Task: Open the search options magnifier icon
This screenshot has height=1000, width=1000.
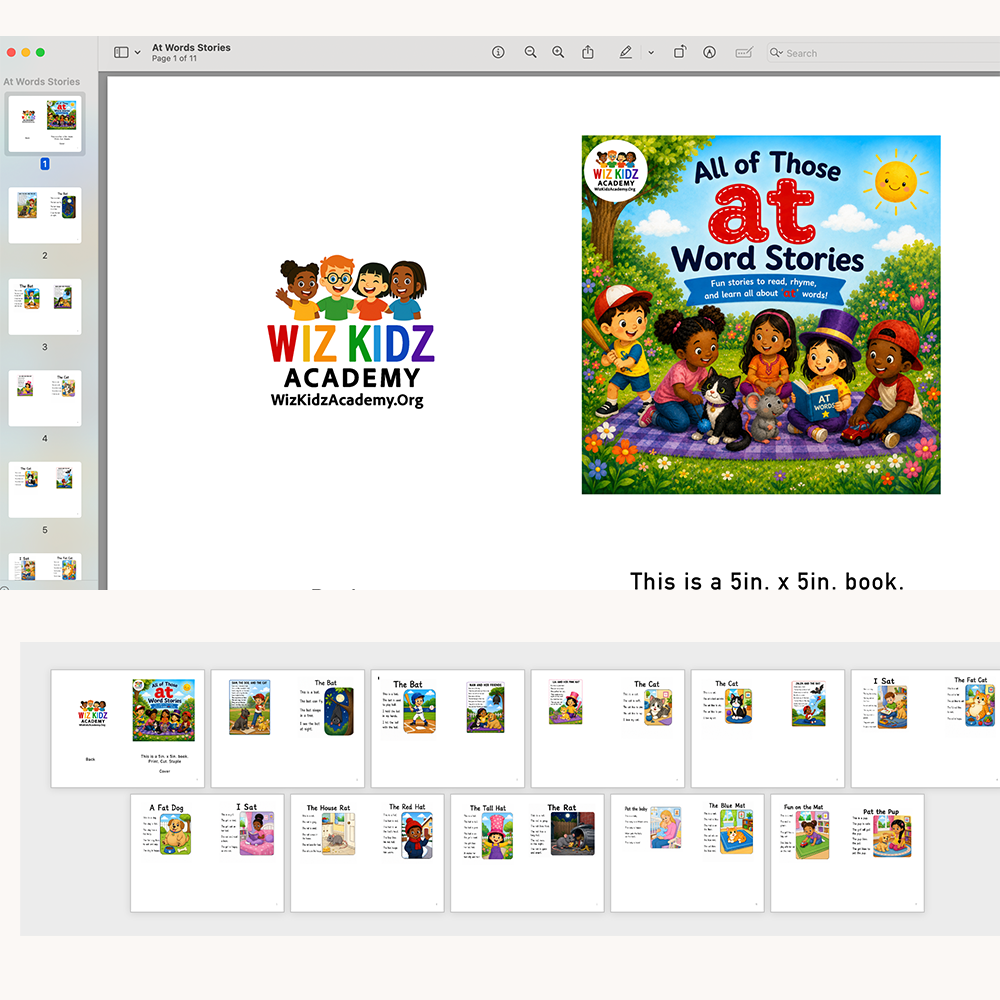Action: click(x=776, y=53)
